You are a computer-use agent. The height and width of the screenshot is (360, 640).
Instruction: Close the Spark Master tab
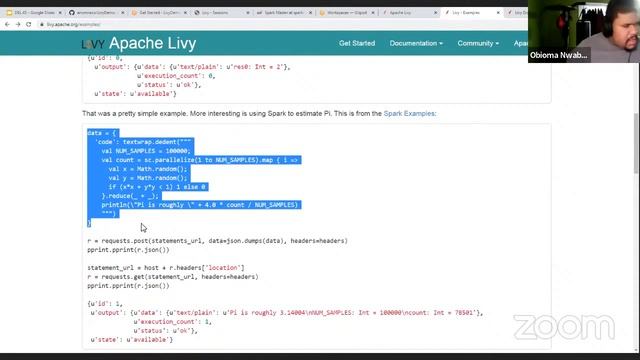(310, 13)
